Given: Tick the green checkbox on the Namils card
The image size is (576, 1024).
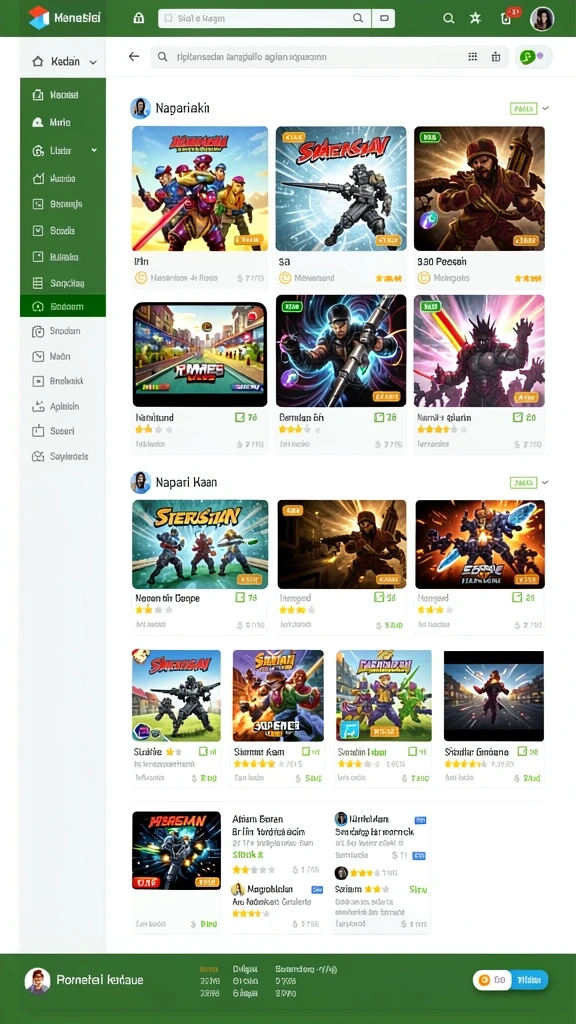Looking at the screenshot, I should click(518, 417).
